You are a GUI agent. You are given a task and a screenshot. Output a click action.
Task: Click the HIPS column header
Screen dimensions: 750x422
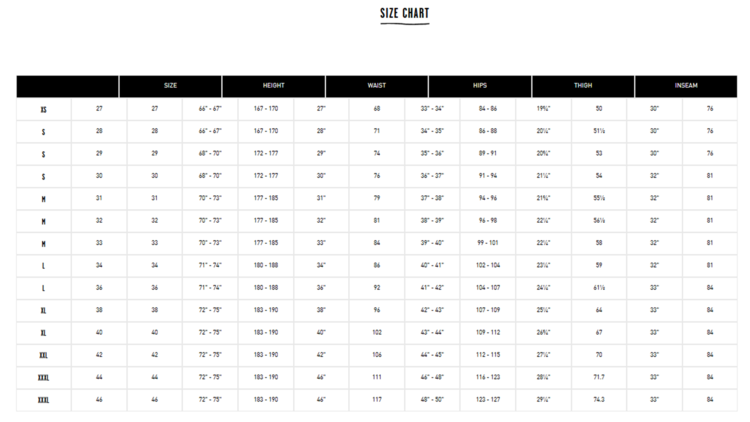pyautogui.click(x=480, y=86)
